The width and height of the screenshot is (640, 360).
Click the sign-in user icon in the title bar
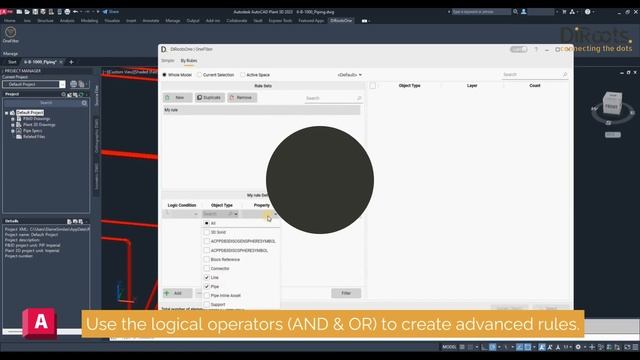524,12
